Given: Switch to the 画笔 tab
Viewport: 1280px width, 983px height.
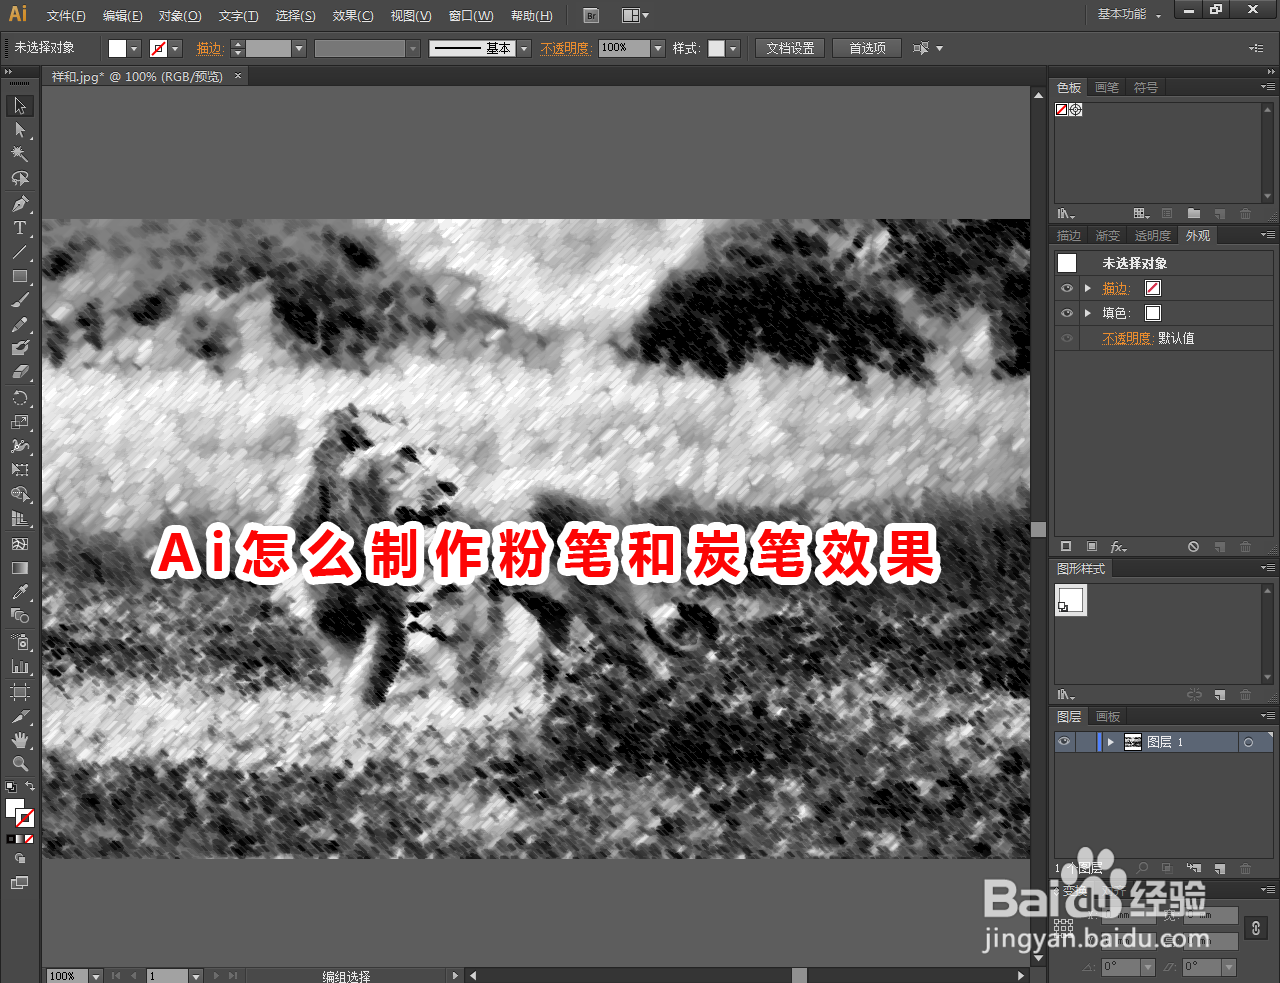Looking at the screenshot, I should click(1107, 87).
